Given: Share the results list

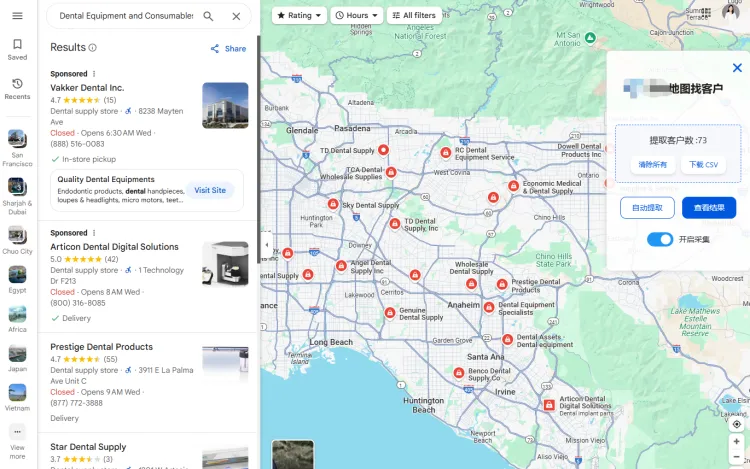Looking at the screenshot, I should (228, 48).
